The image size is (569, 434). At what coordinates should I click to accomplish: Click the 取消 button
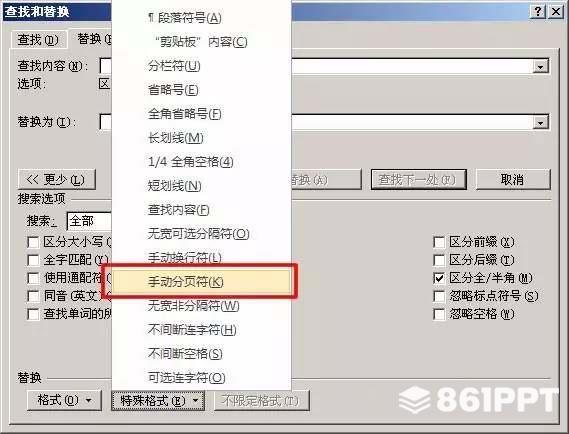[513, 180]
